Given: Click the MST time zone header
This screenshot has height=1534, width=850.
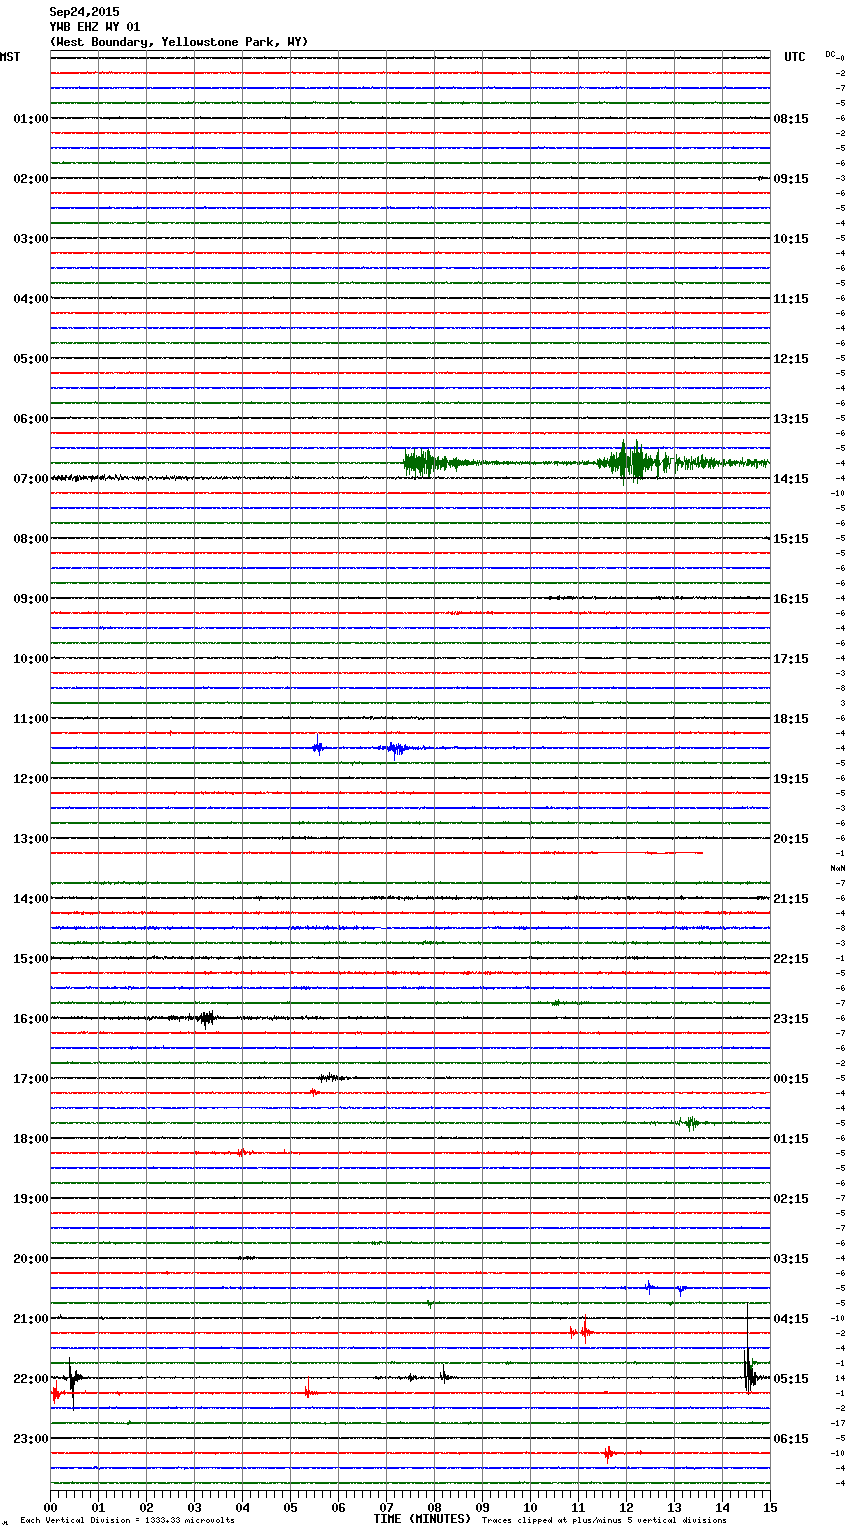Looking at the screenshot, I should tap(10, 57).
